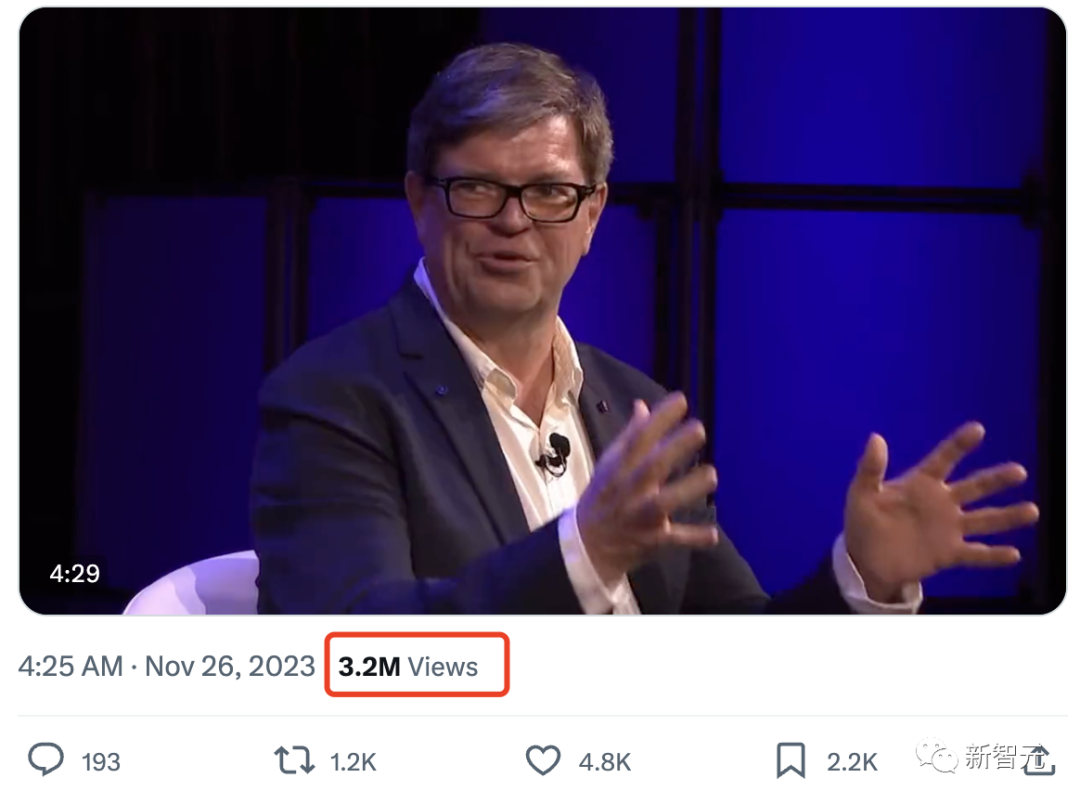
Task: Click the 4:29 video duration badge
Action: coord(74,574)
